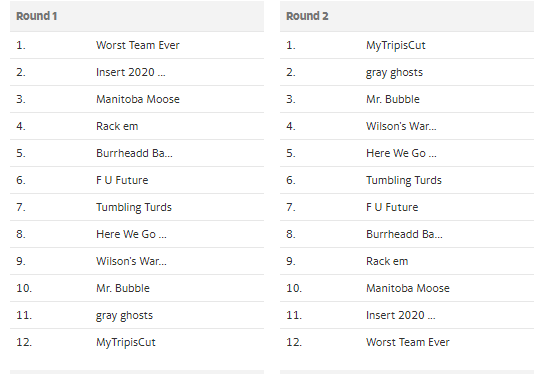Open MyTripisCut pick 12 in Round 1

click(x=126, y=342)
